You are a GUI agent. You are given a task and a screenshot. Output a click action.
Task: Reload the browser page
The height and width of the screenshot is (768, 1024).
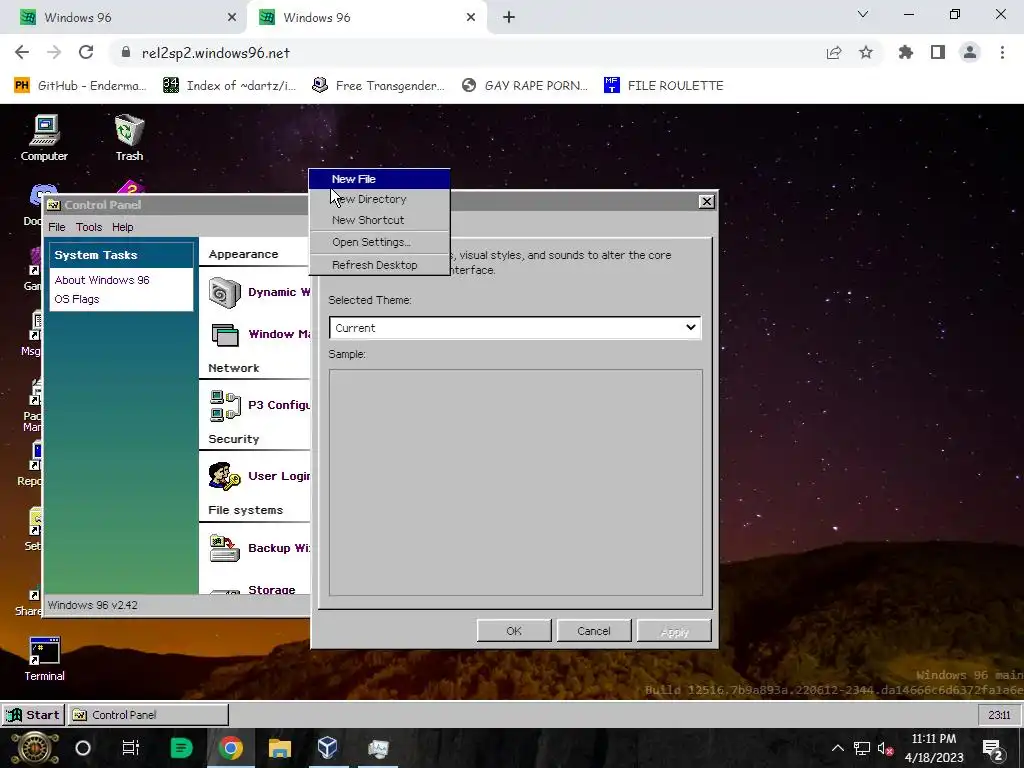point(86,53)
